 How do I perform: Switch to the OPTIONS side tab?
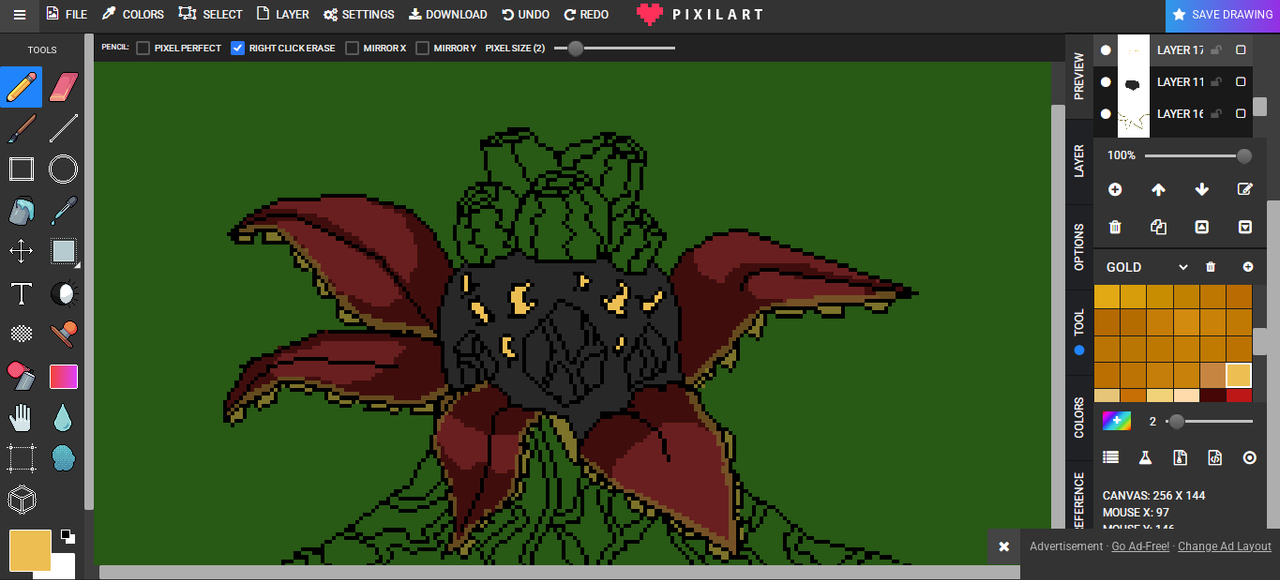click(x=1079, y=247)
